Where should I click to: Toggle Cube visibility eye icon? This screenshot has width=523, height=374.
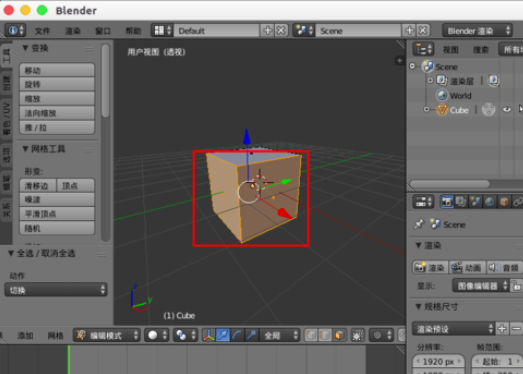coord(507,109)
